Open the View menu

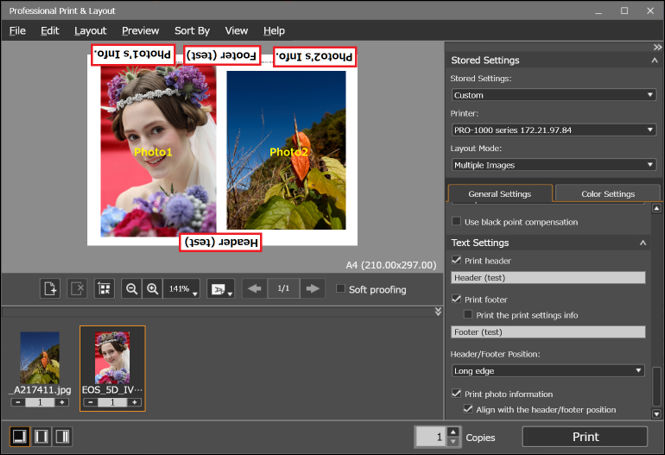(236, 31)
